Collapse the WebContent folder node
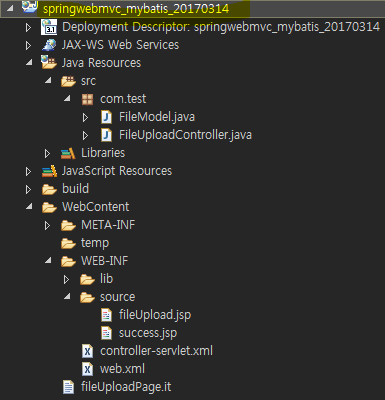Viewport: 385px width, 400px height. tap(29, 207)
